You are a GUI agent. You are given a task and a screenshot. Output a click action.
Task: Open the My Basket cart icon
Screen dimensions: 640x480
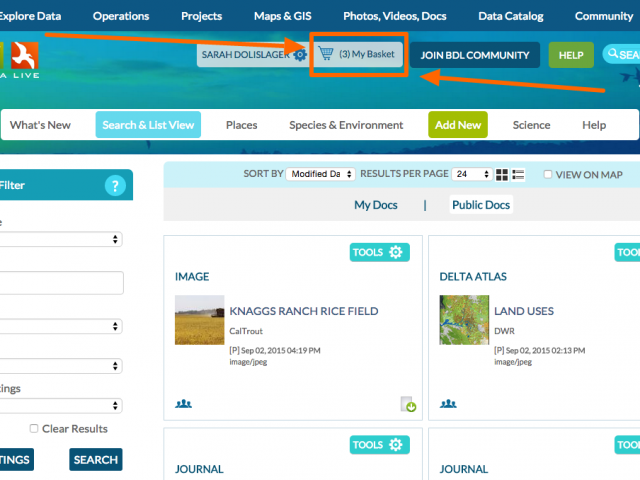point(326,53)
